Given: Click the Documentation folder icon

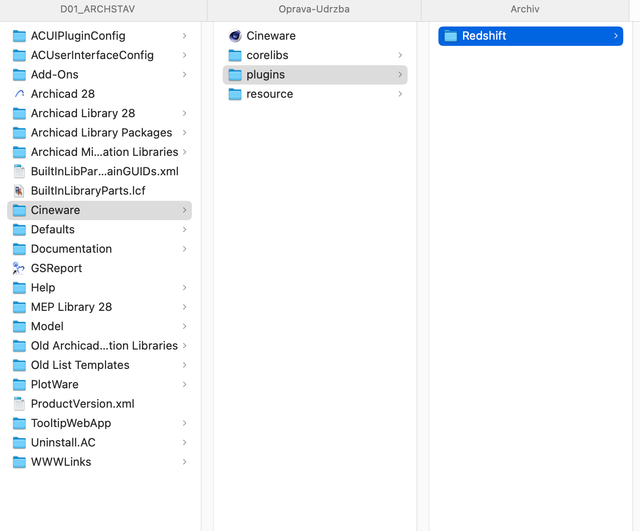Looking at the screenshot, I should point(19,249).
